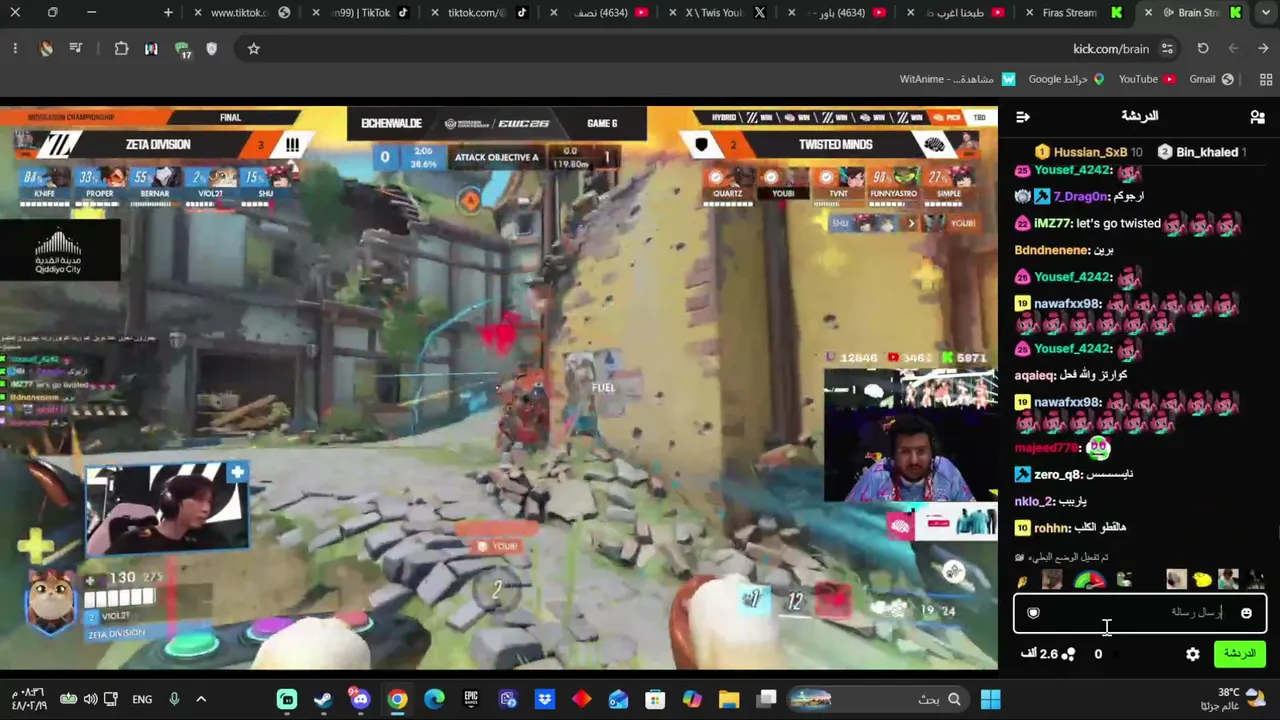Open Copilot from the taskbar

(x=692, y=699)
